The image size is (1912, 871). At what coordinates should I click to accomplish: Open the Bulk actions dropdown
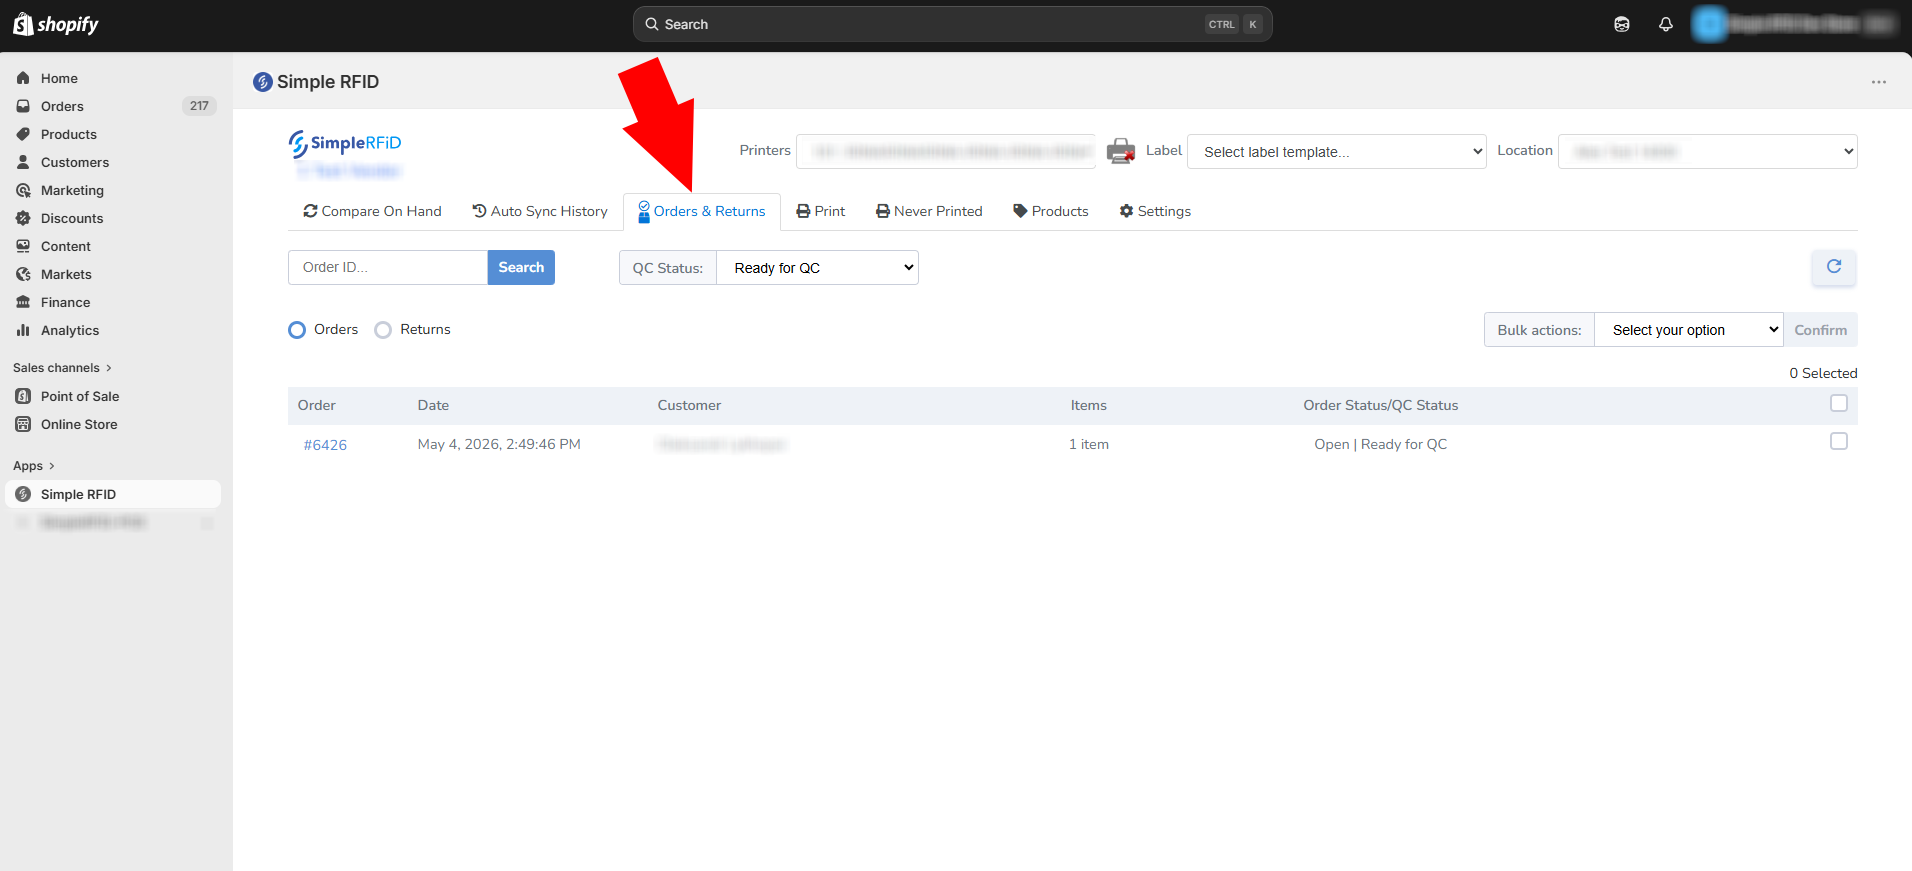(1689, 330)
